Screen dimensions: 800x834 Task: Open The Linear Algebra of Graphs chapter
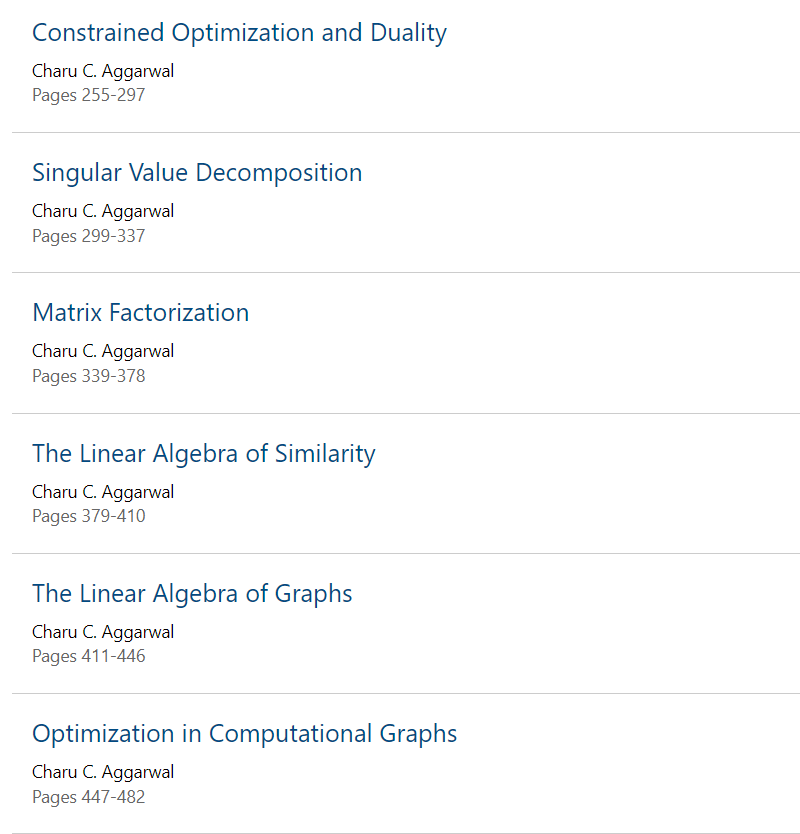[192, 594]
